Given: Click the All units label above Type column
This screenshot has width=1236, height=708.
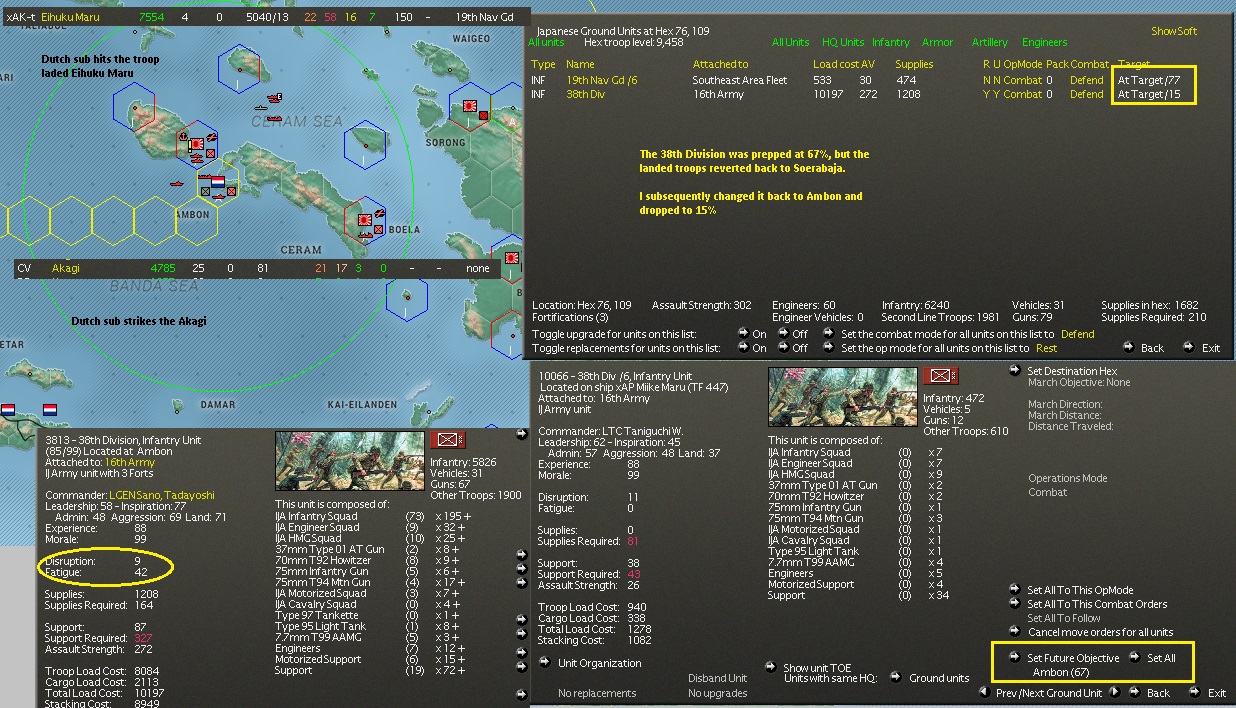Looking at the screenshot, I should pos(546,42).
